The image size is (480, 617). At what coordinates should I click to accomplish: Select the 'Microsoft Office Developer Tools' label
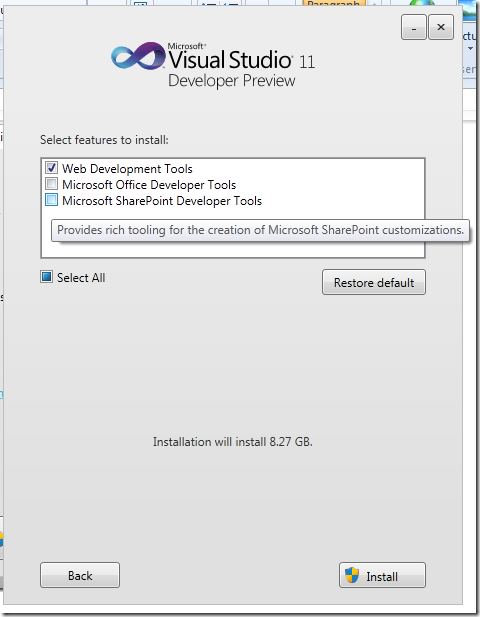click(x=149, y=185)
